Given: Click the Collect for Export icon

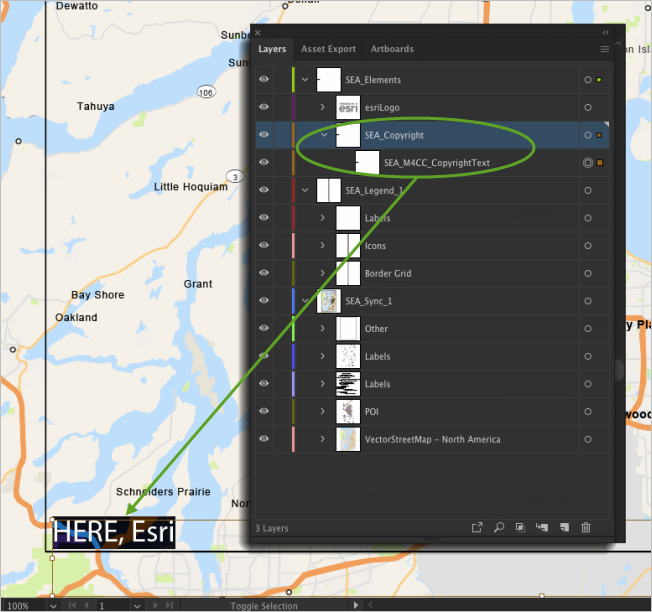Looking at the screenshot, I should coord(477,527).
